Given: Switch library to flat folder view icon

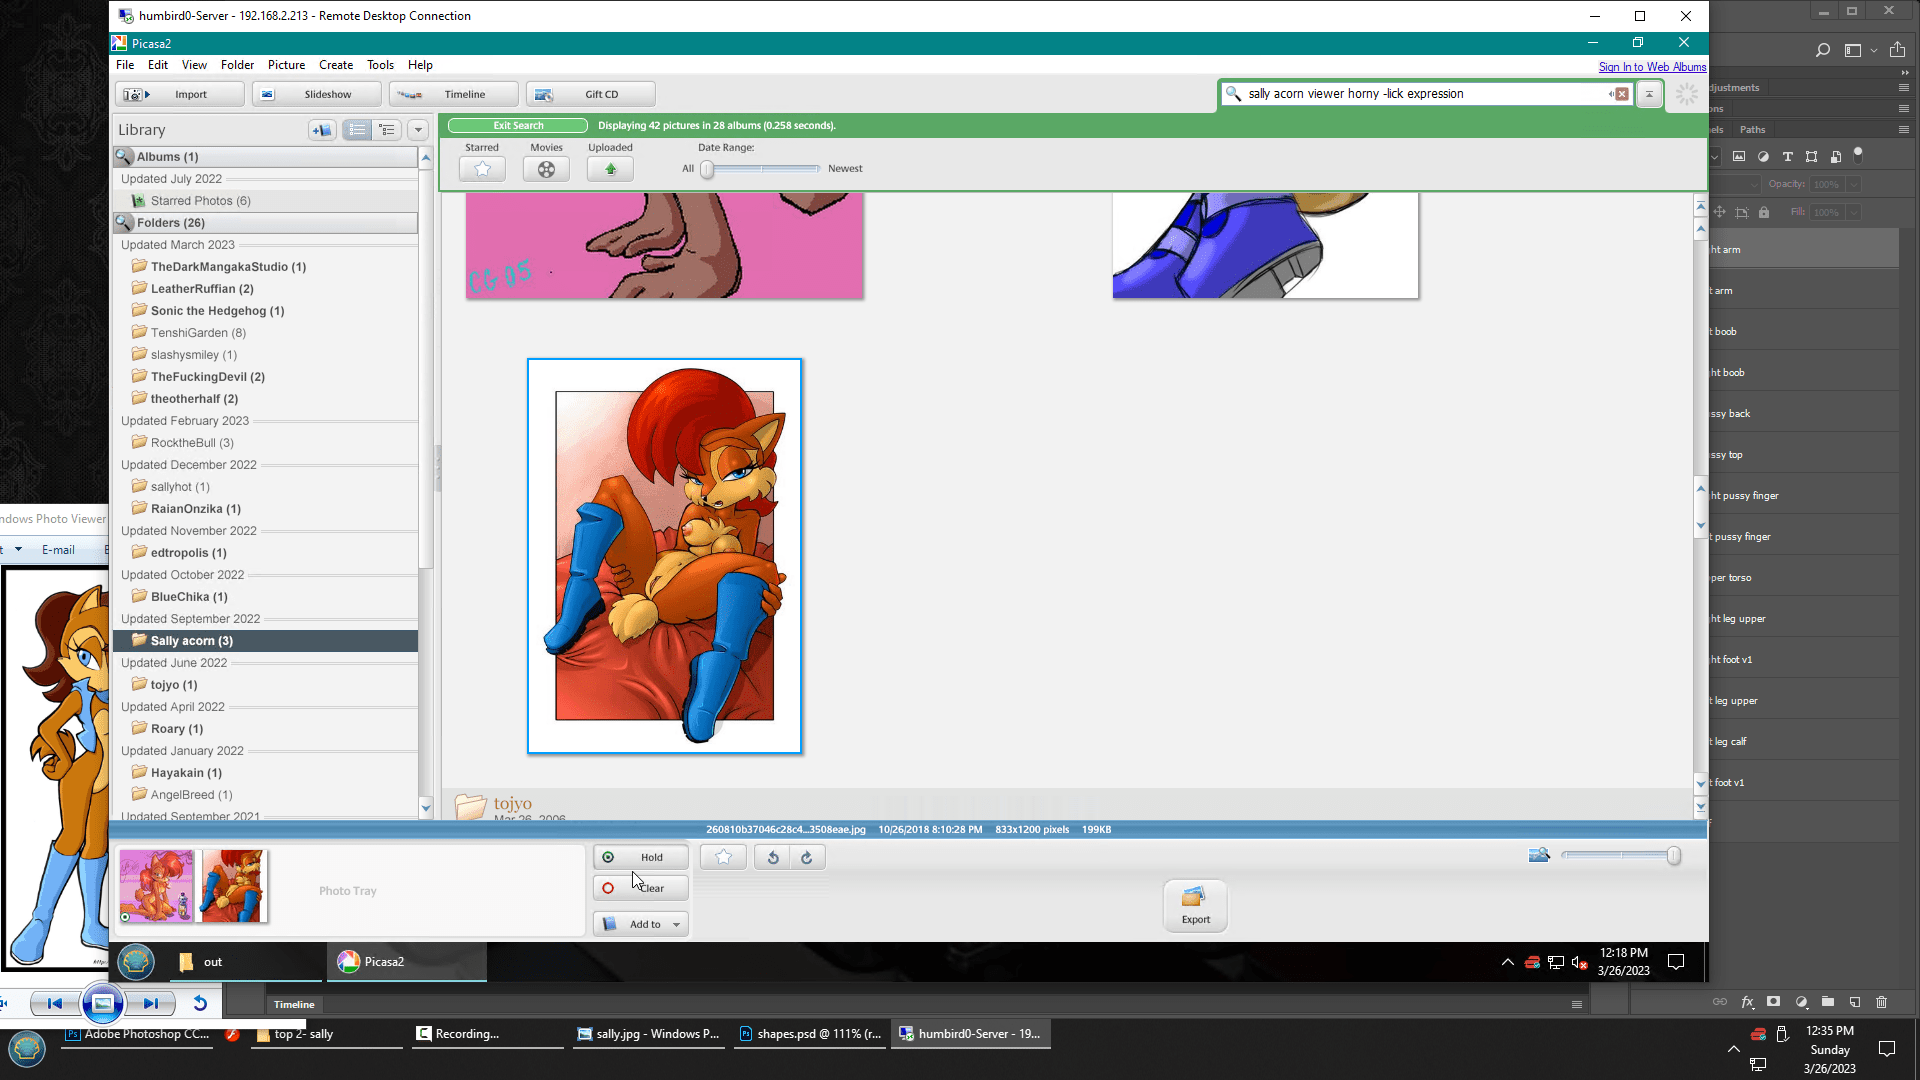Looking at the screenshot, I should pos(357,130).
